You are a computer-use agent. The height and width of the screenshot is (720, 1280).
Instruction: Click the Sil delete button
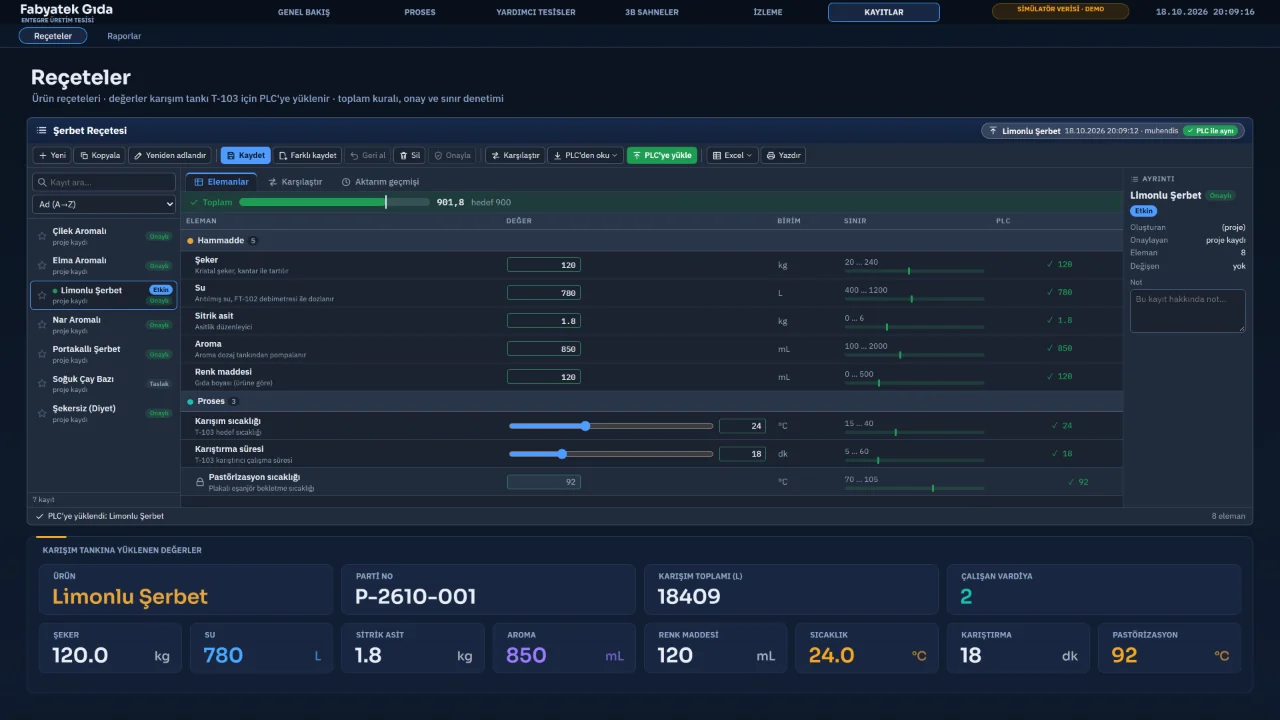[x=410, y=155]
